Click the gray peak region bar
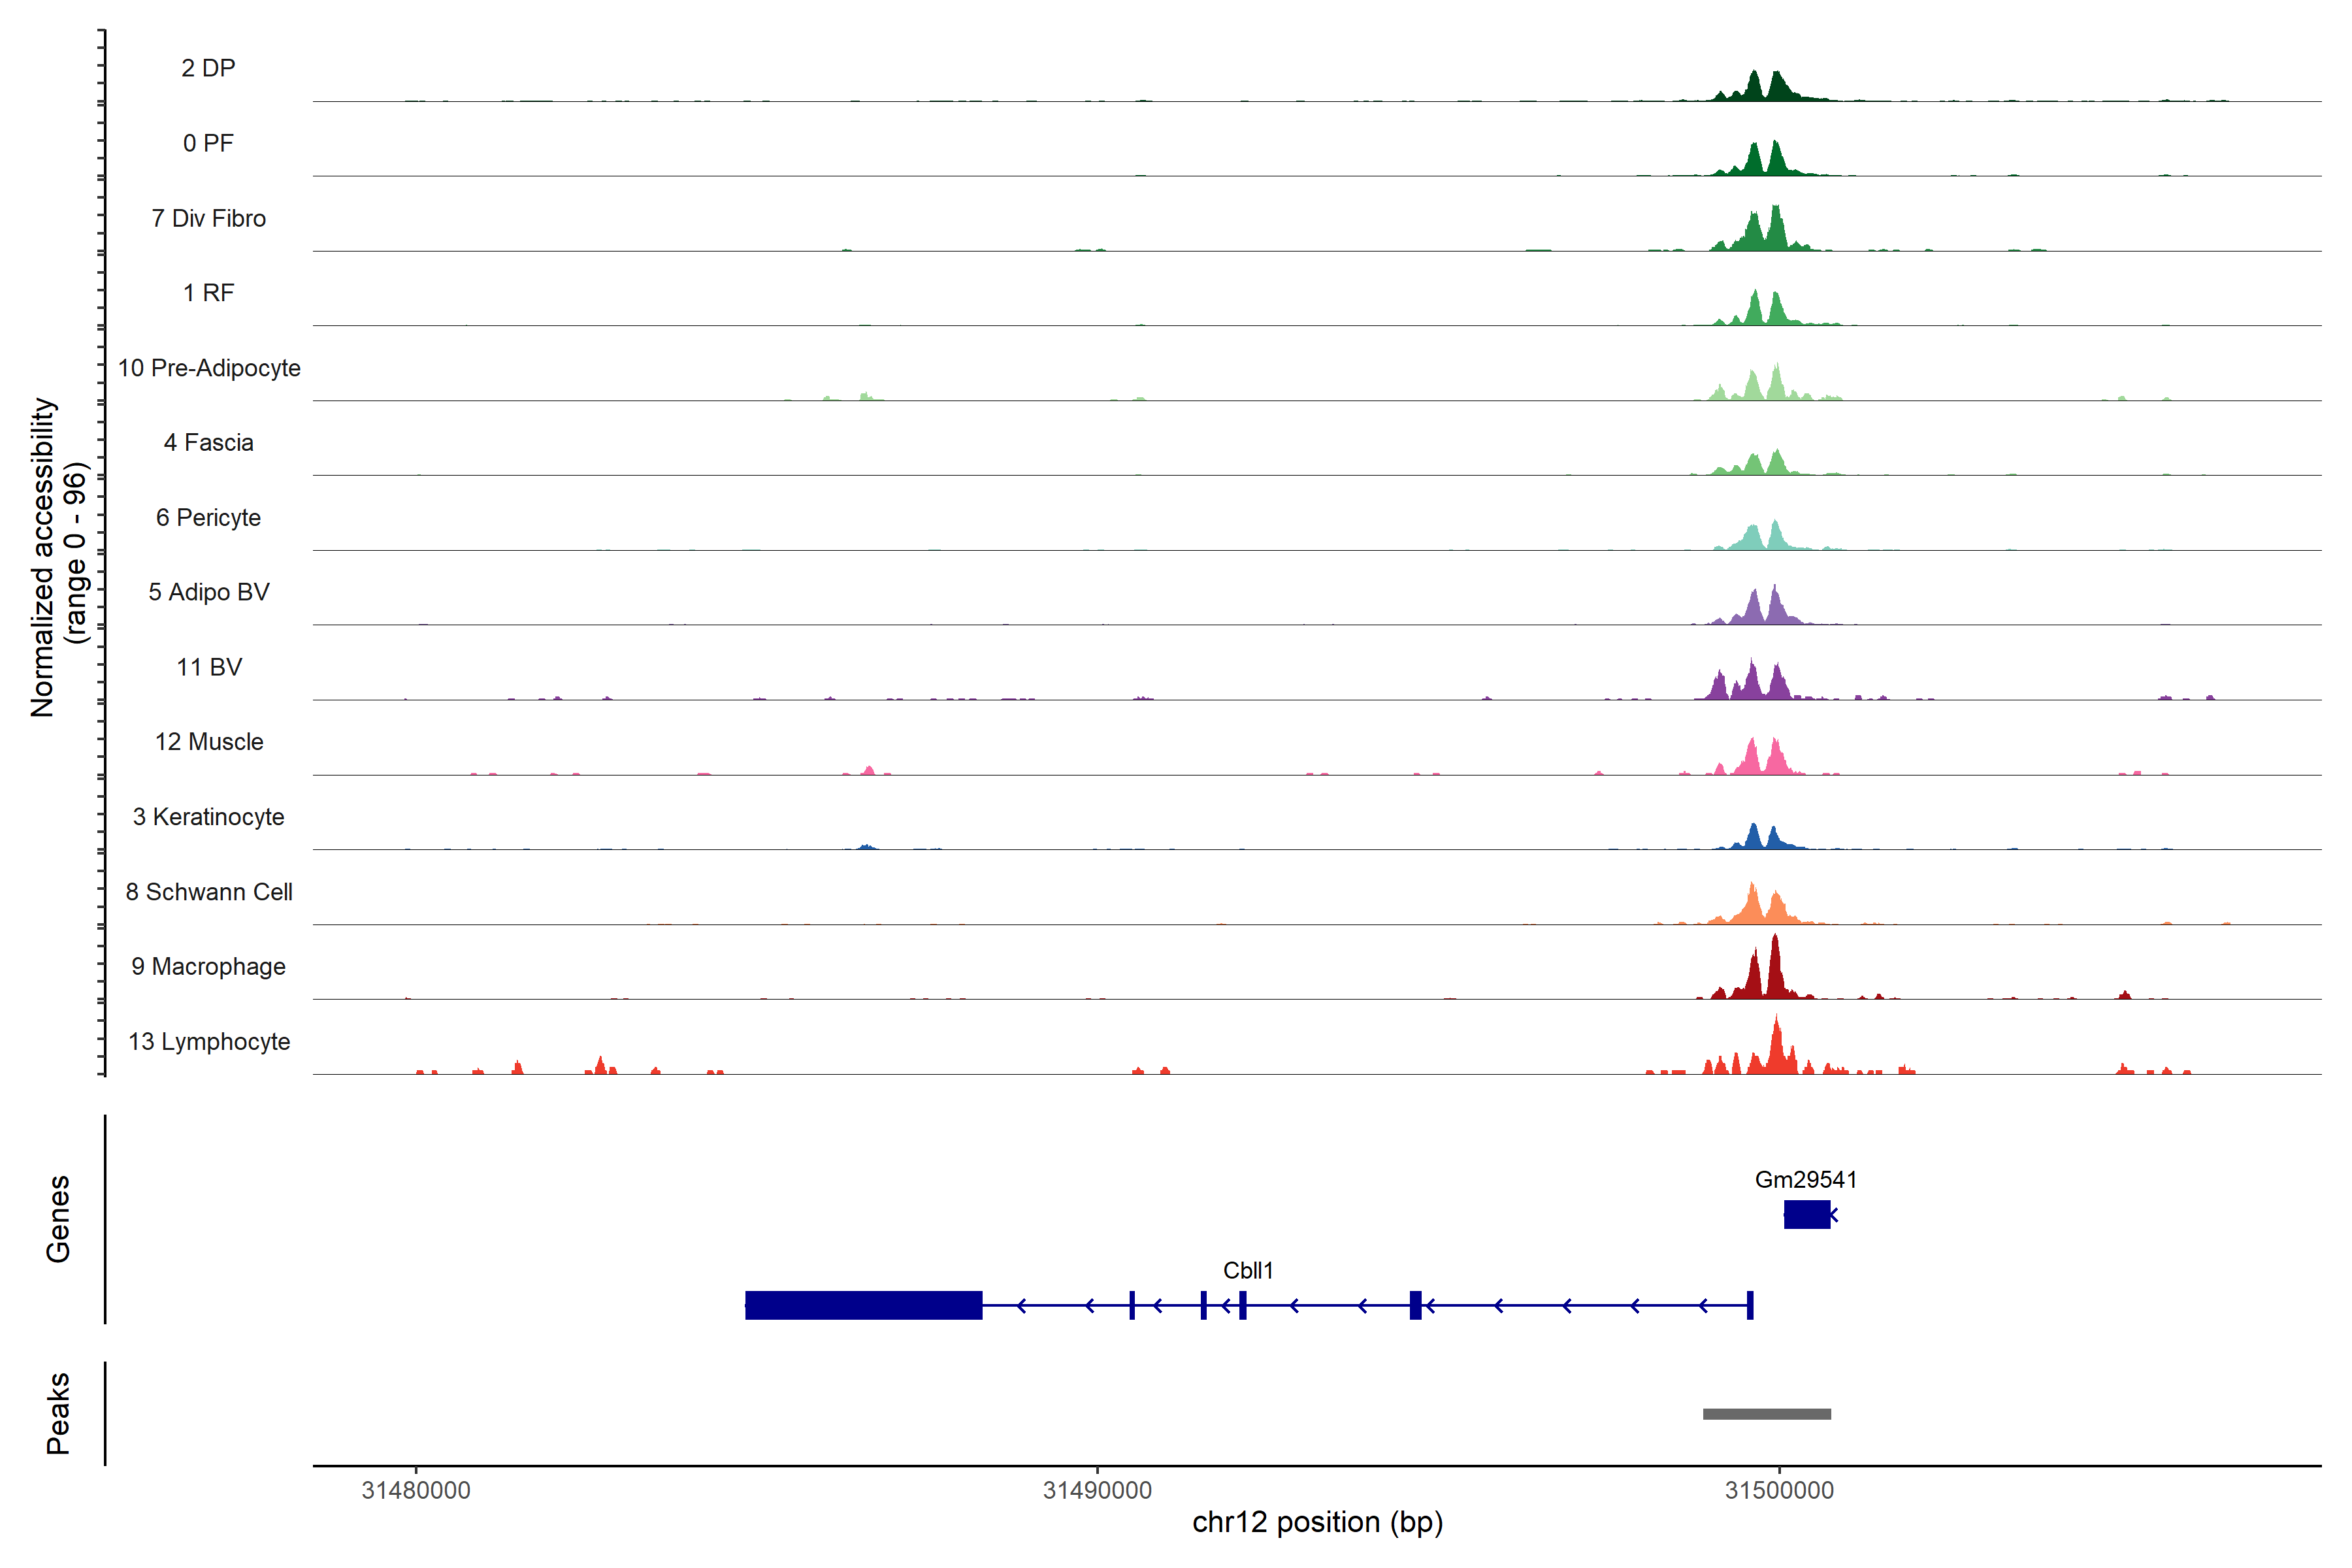2352x1568 pixels. point(1767,1414)
